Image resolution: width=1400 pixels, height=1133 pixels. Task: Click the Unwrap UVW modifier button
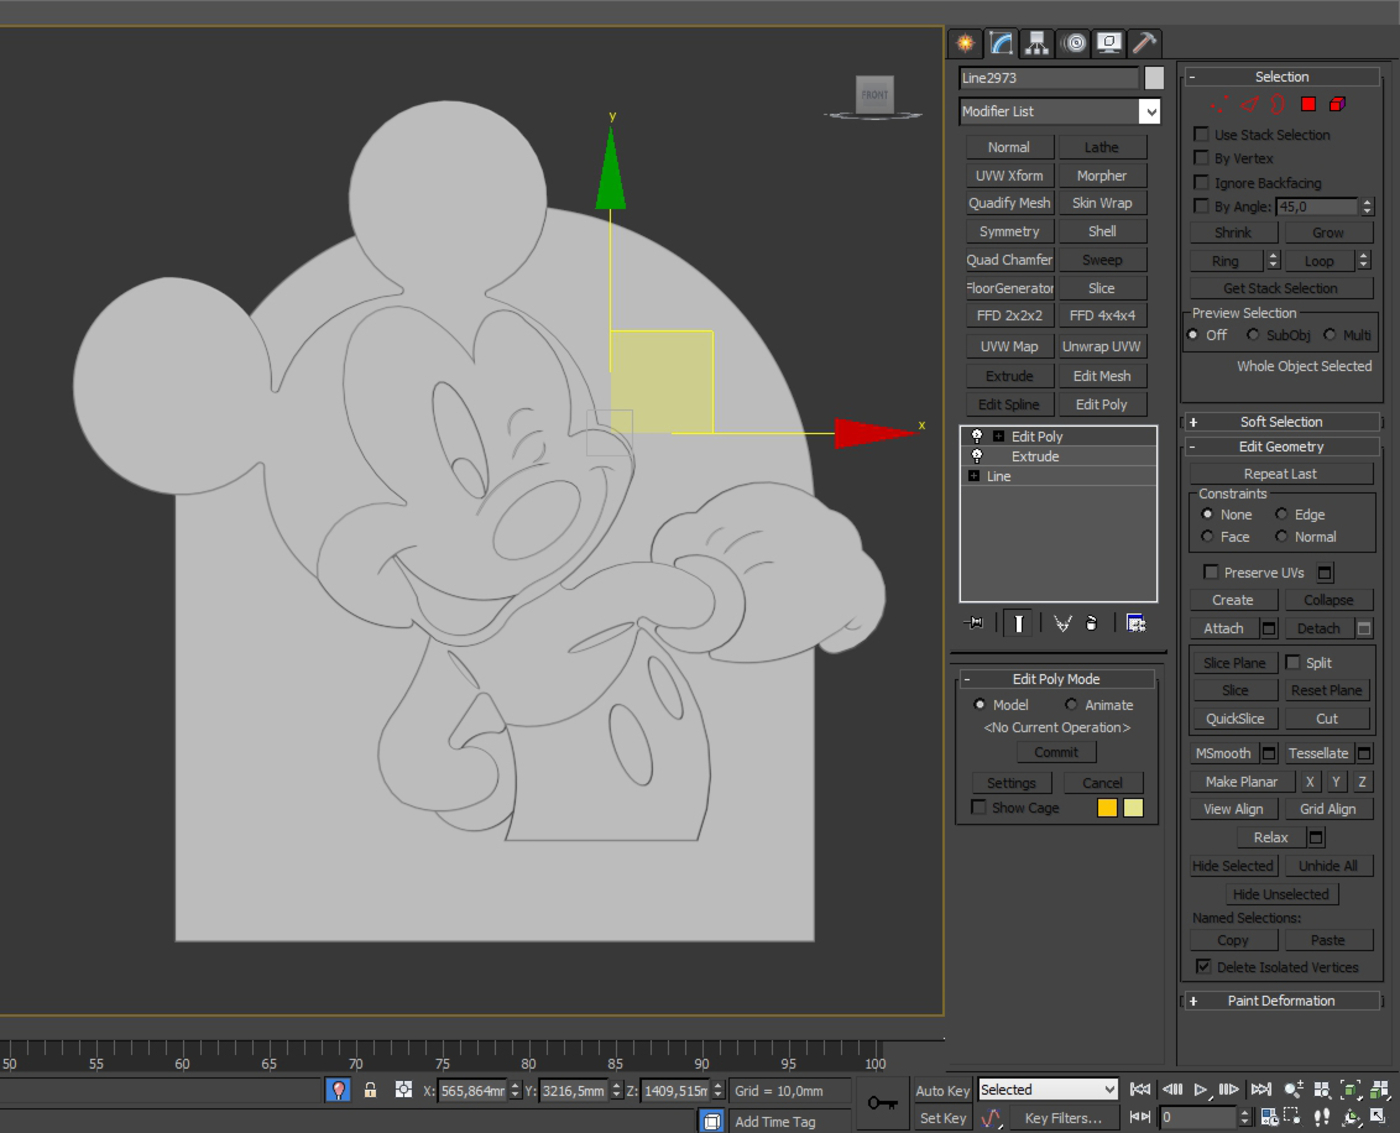point(1102,346)
